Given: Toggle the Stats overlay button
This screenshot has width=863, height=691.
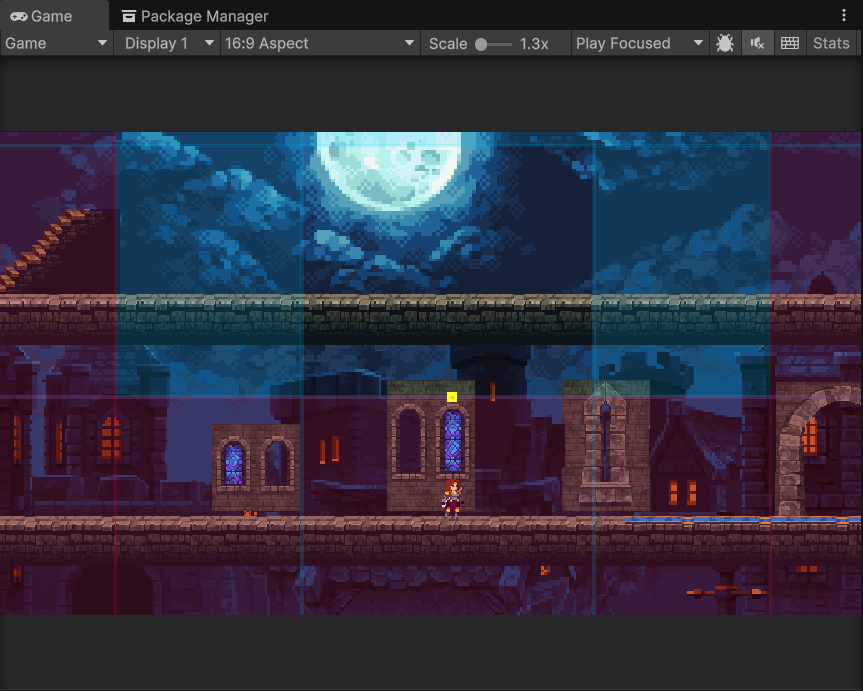Looking at the screenshot, I should tap(831, 43).
